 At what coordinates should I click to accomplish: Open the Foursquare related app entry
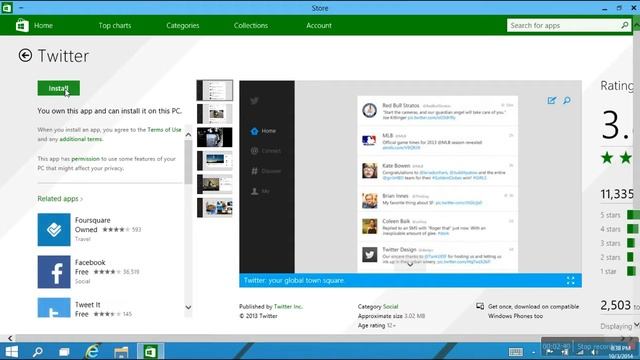coord(93,220)
